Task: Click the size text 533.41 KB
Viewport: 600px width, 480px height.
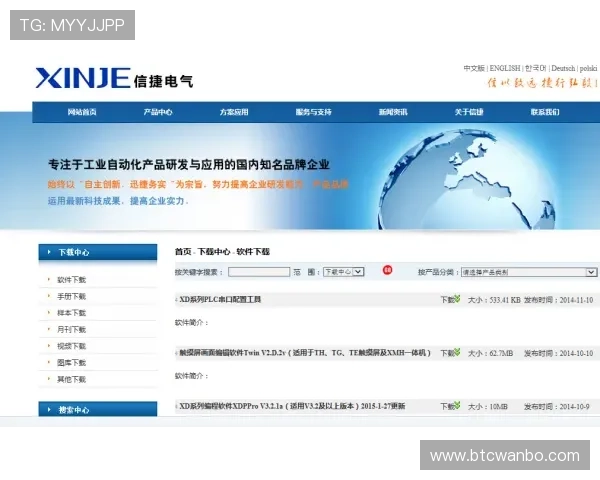Action: (x=505, y=300)
